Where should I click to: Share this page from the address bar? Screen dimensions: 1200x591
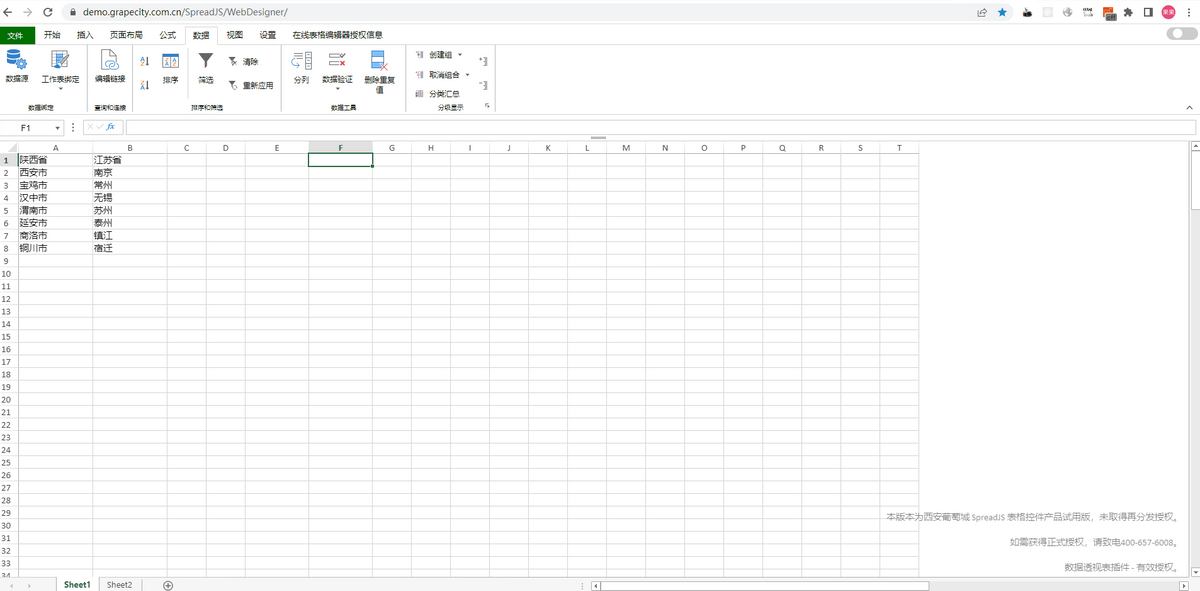[x=982, y=12]
